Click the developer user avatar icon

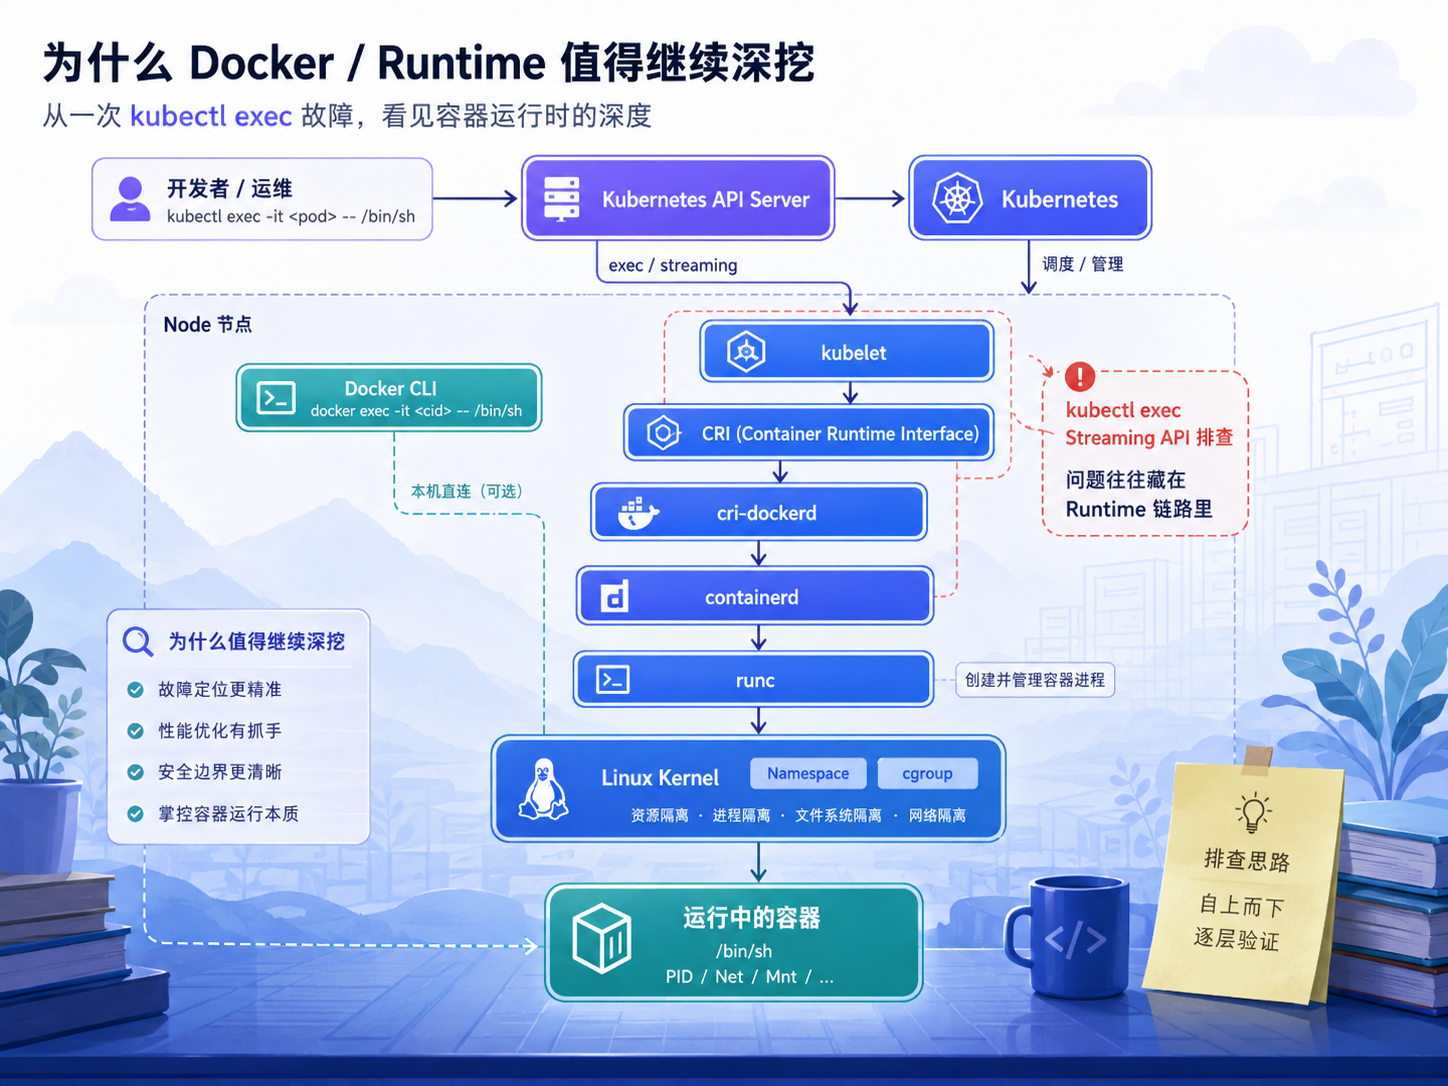pyautogui.click(x=130, y=199)
